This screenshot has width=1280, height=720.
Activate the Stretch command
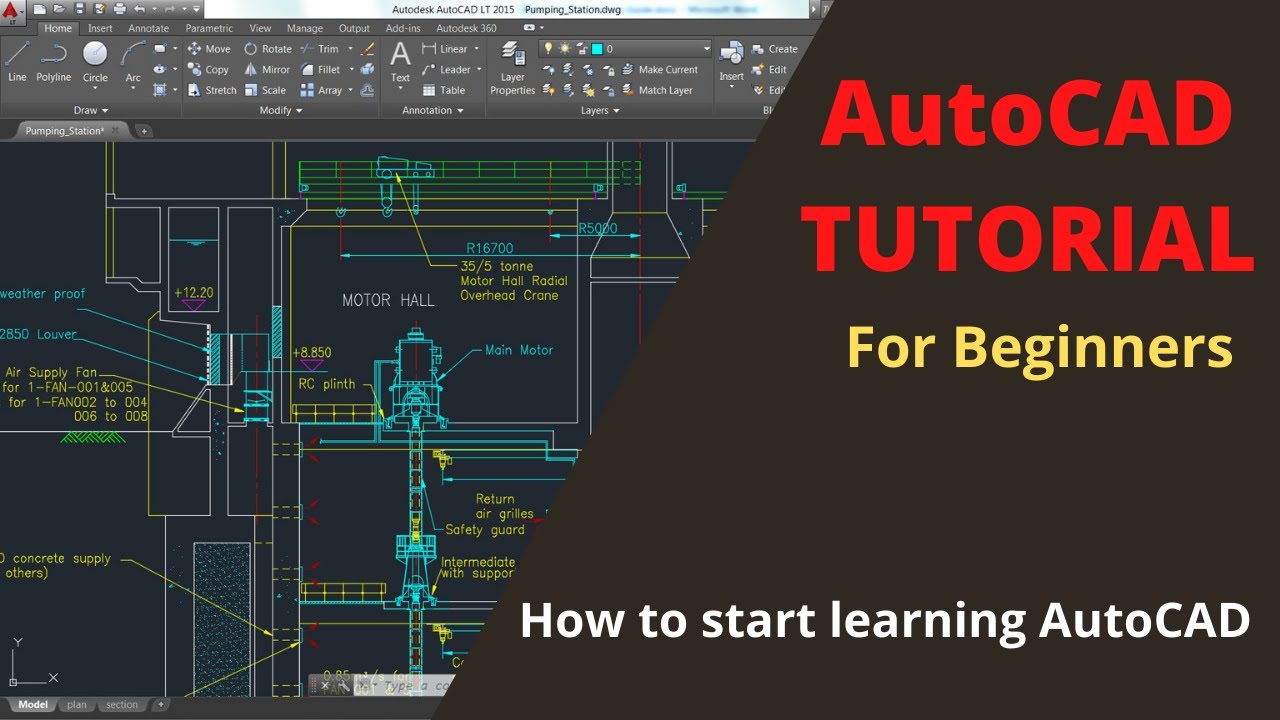click(x=212, y=90)
